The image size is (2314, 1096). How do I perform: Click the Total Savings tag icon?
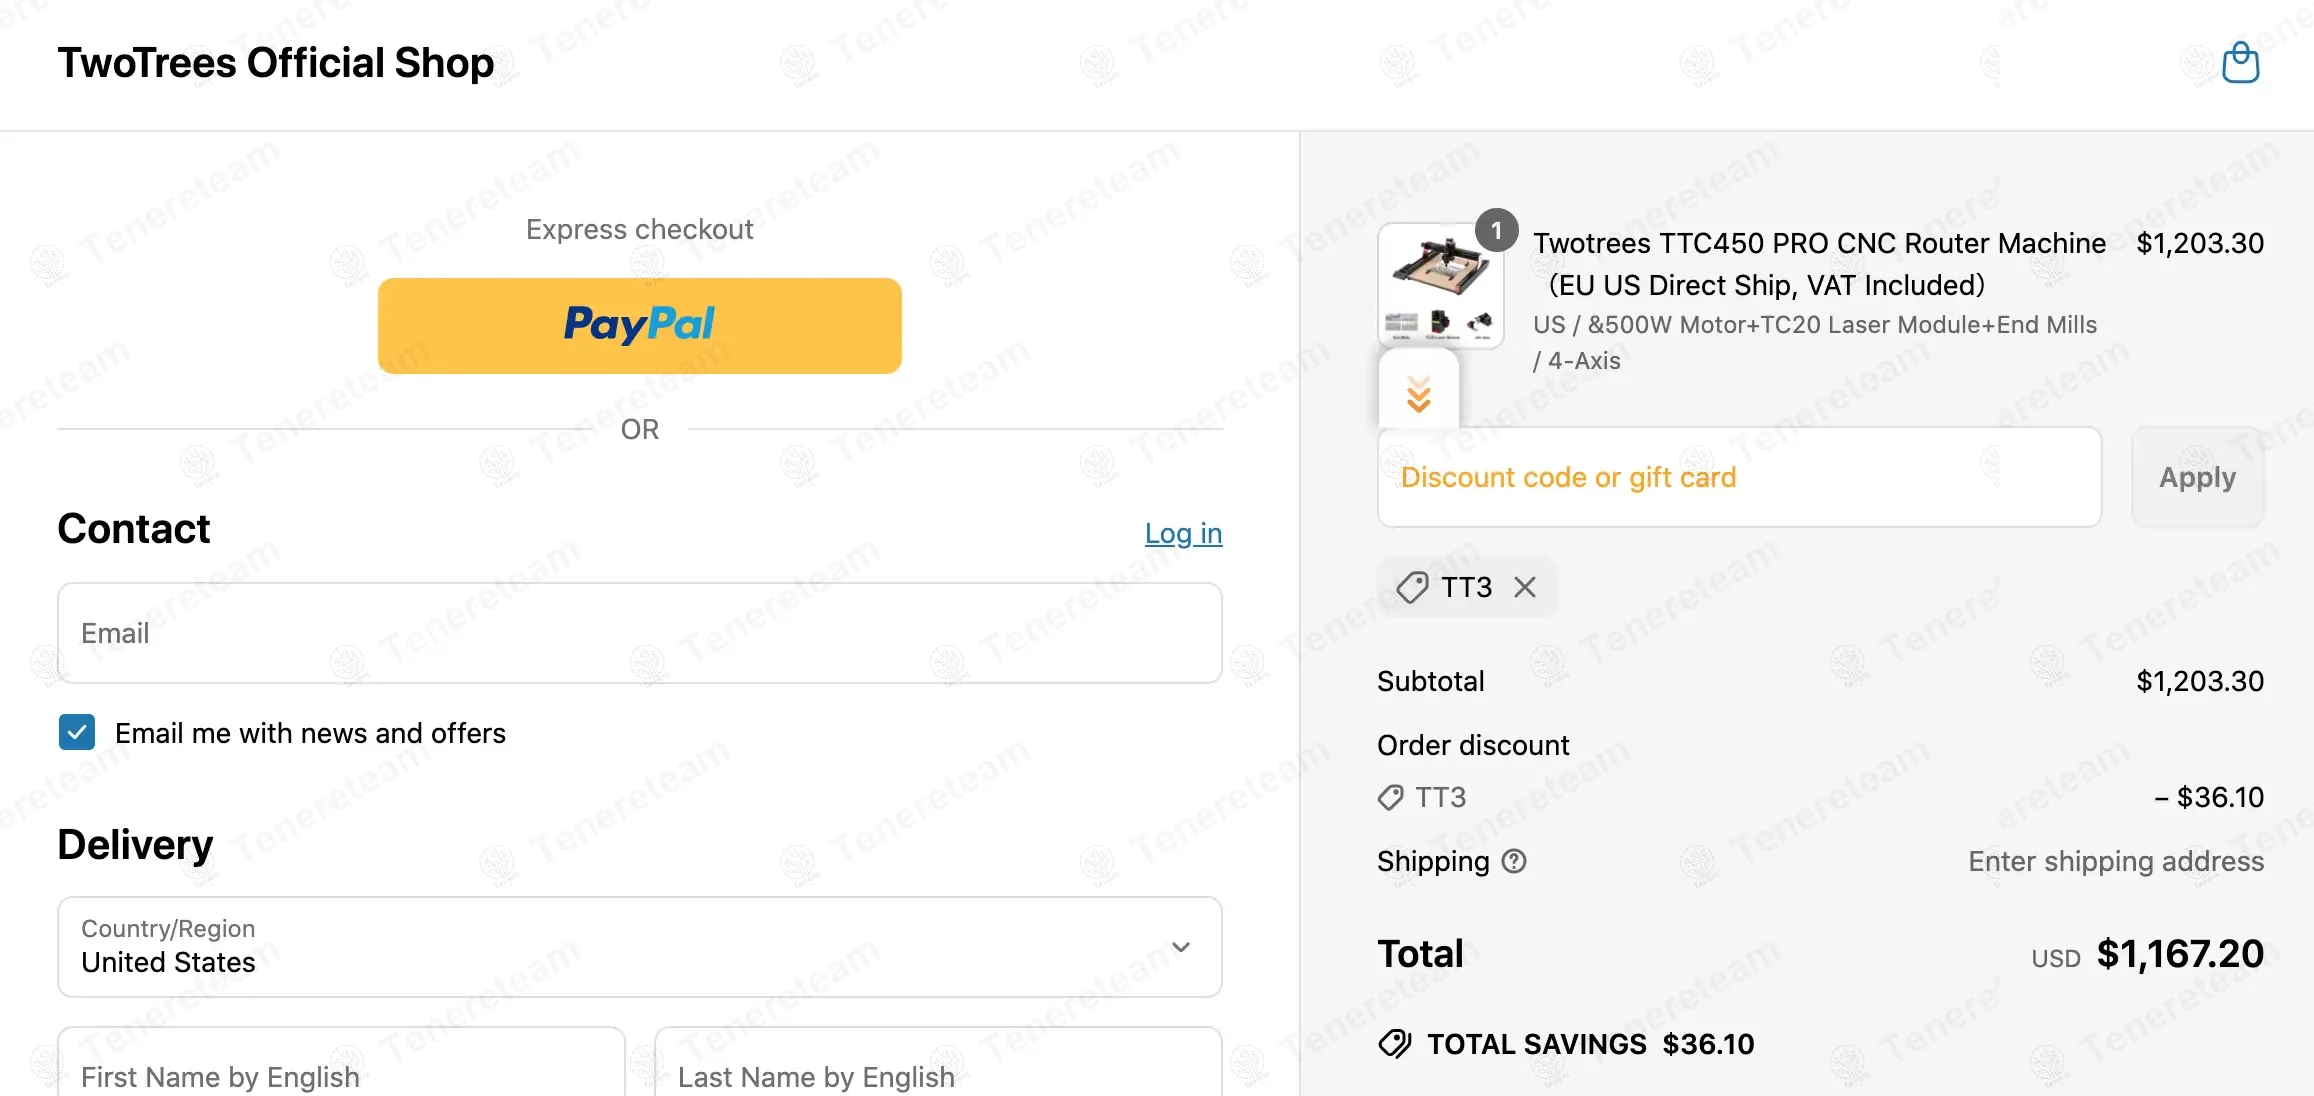click(1394, 1044)
